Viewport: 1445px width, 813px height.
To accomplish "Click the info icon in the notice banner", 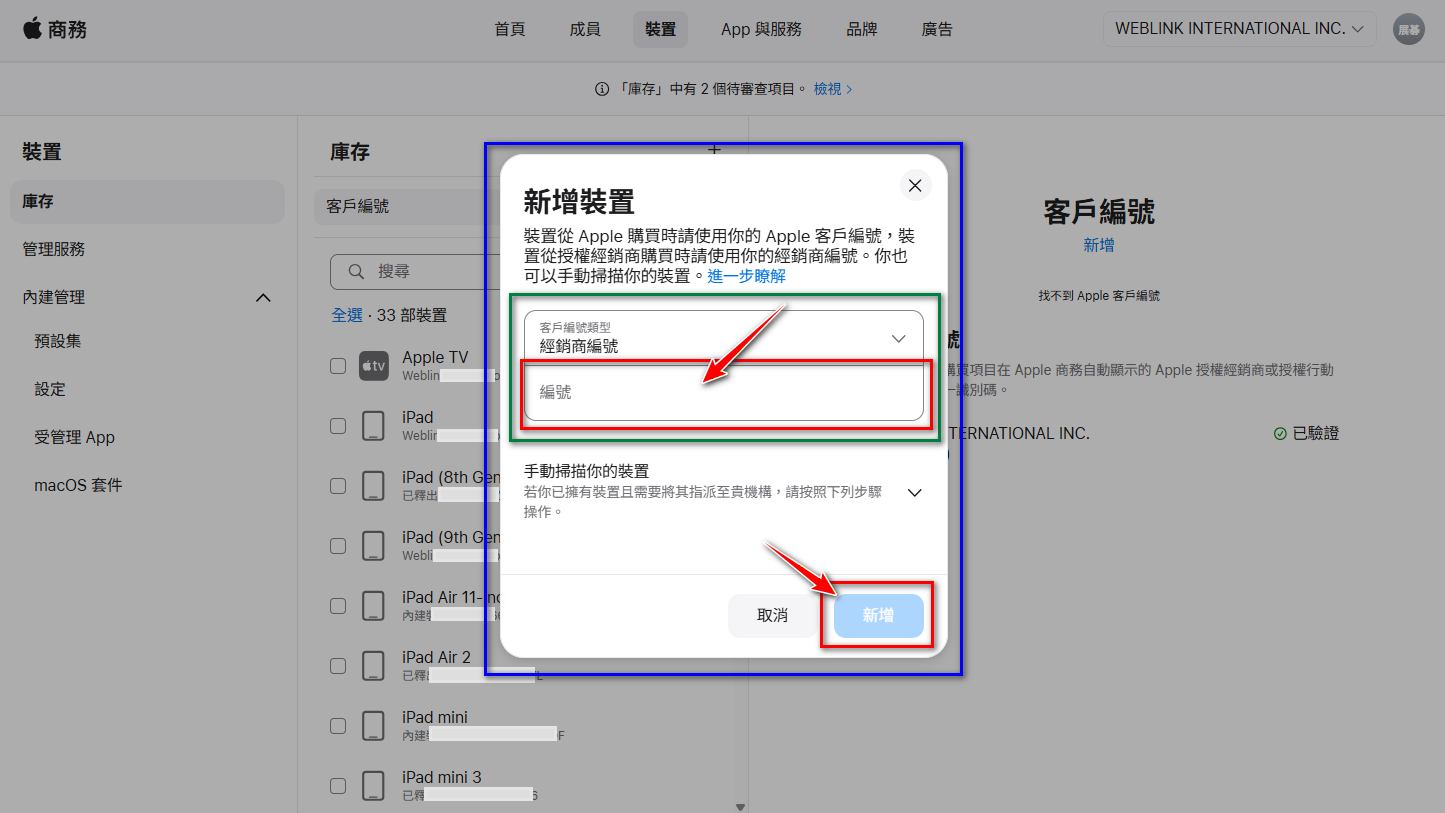I will pyautogui.click(x=602, y=89).
